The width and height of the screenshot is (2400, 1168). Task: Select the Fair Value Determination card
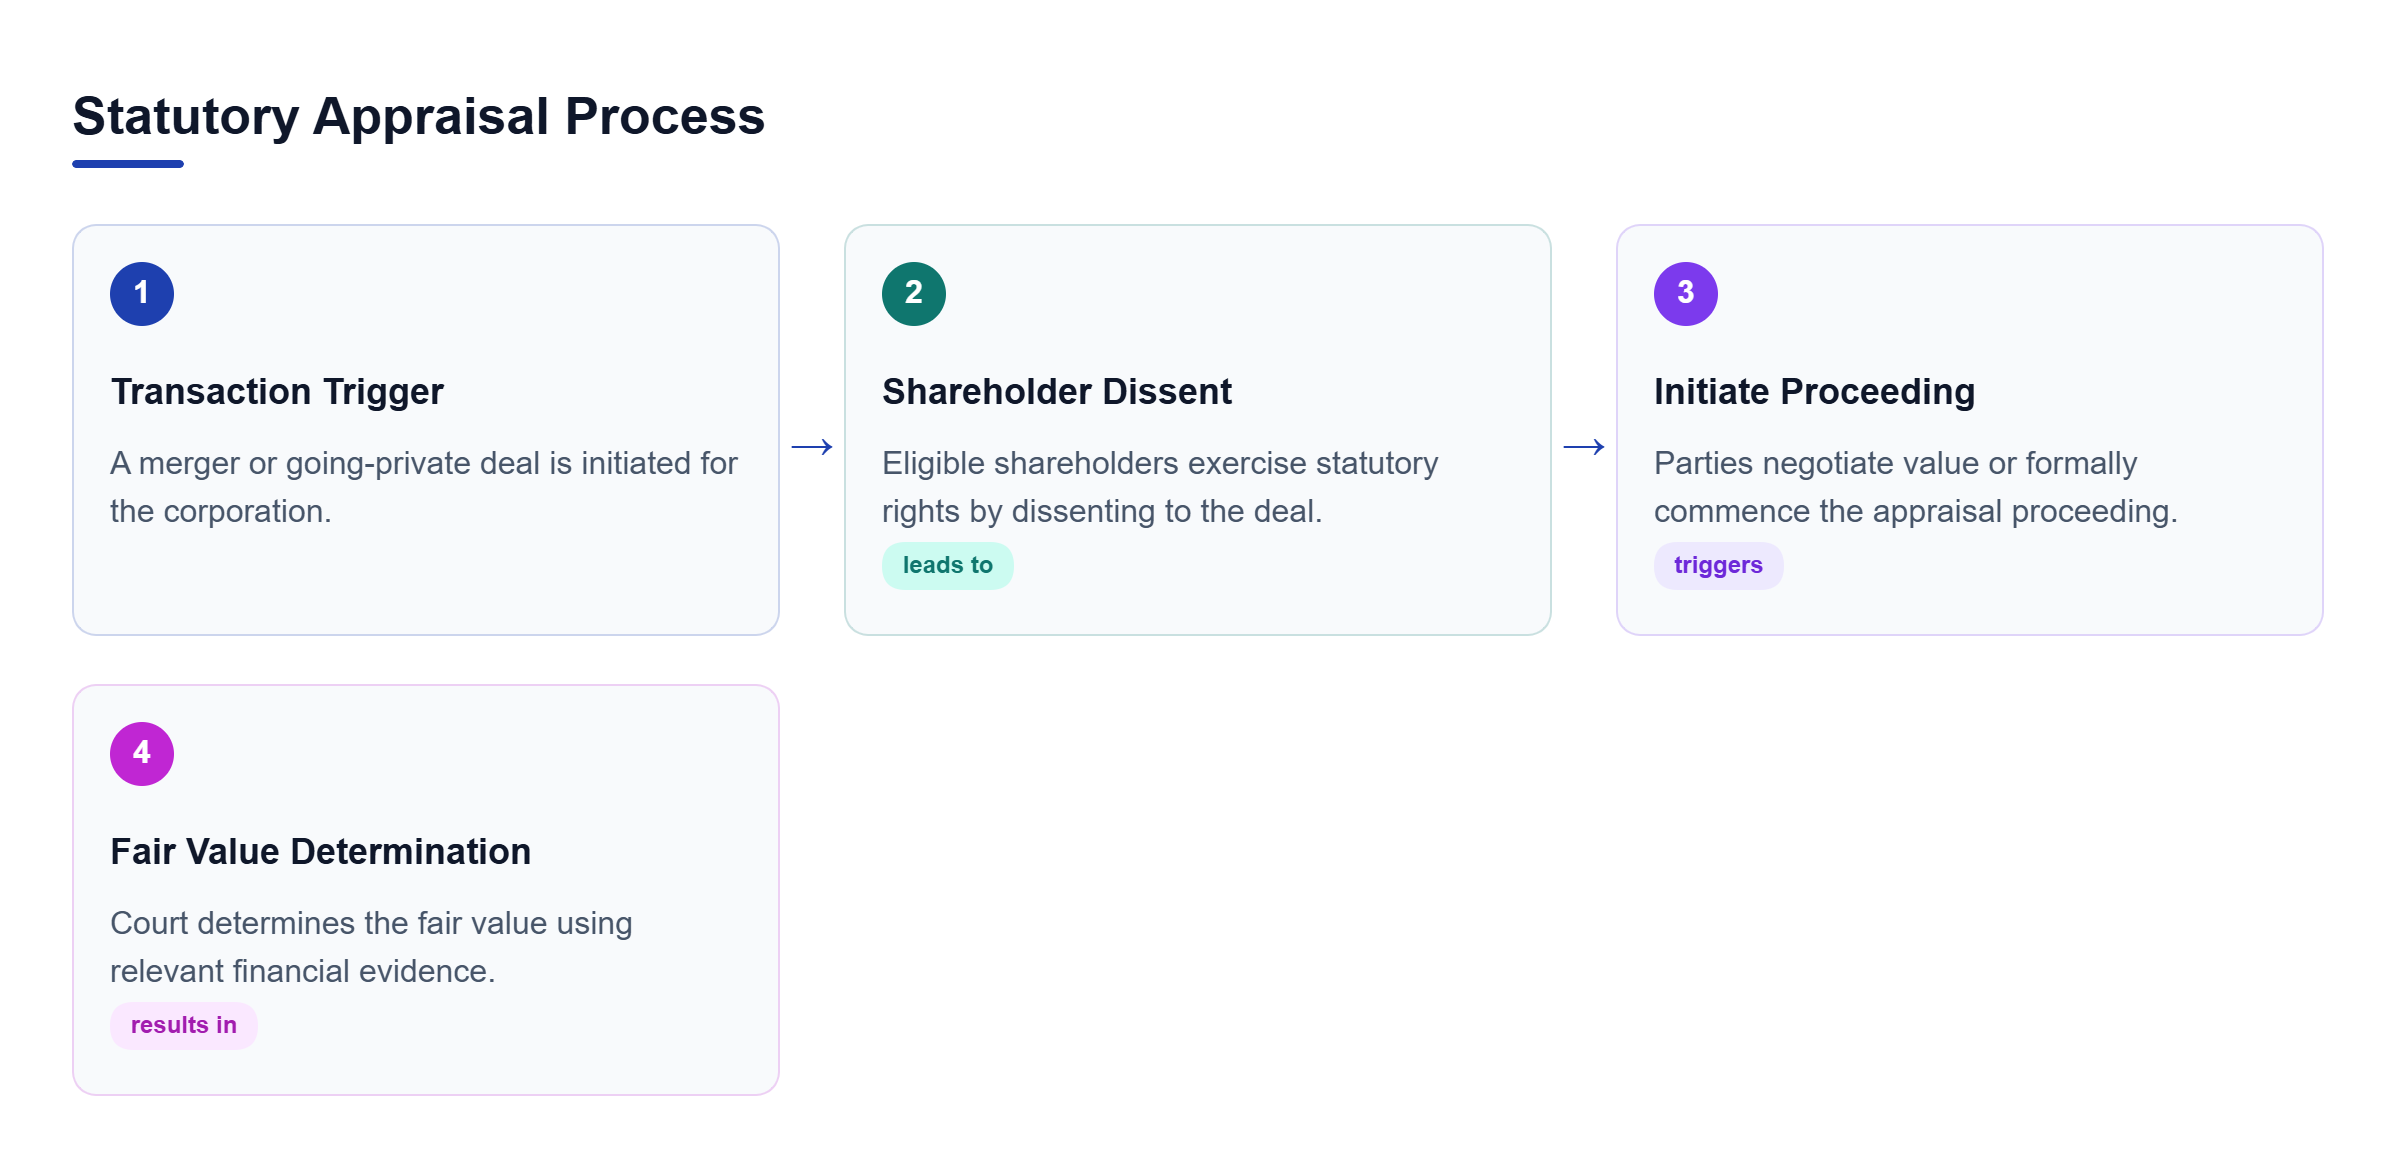[426, 890]
